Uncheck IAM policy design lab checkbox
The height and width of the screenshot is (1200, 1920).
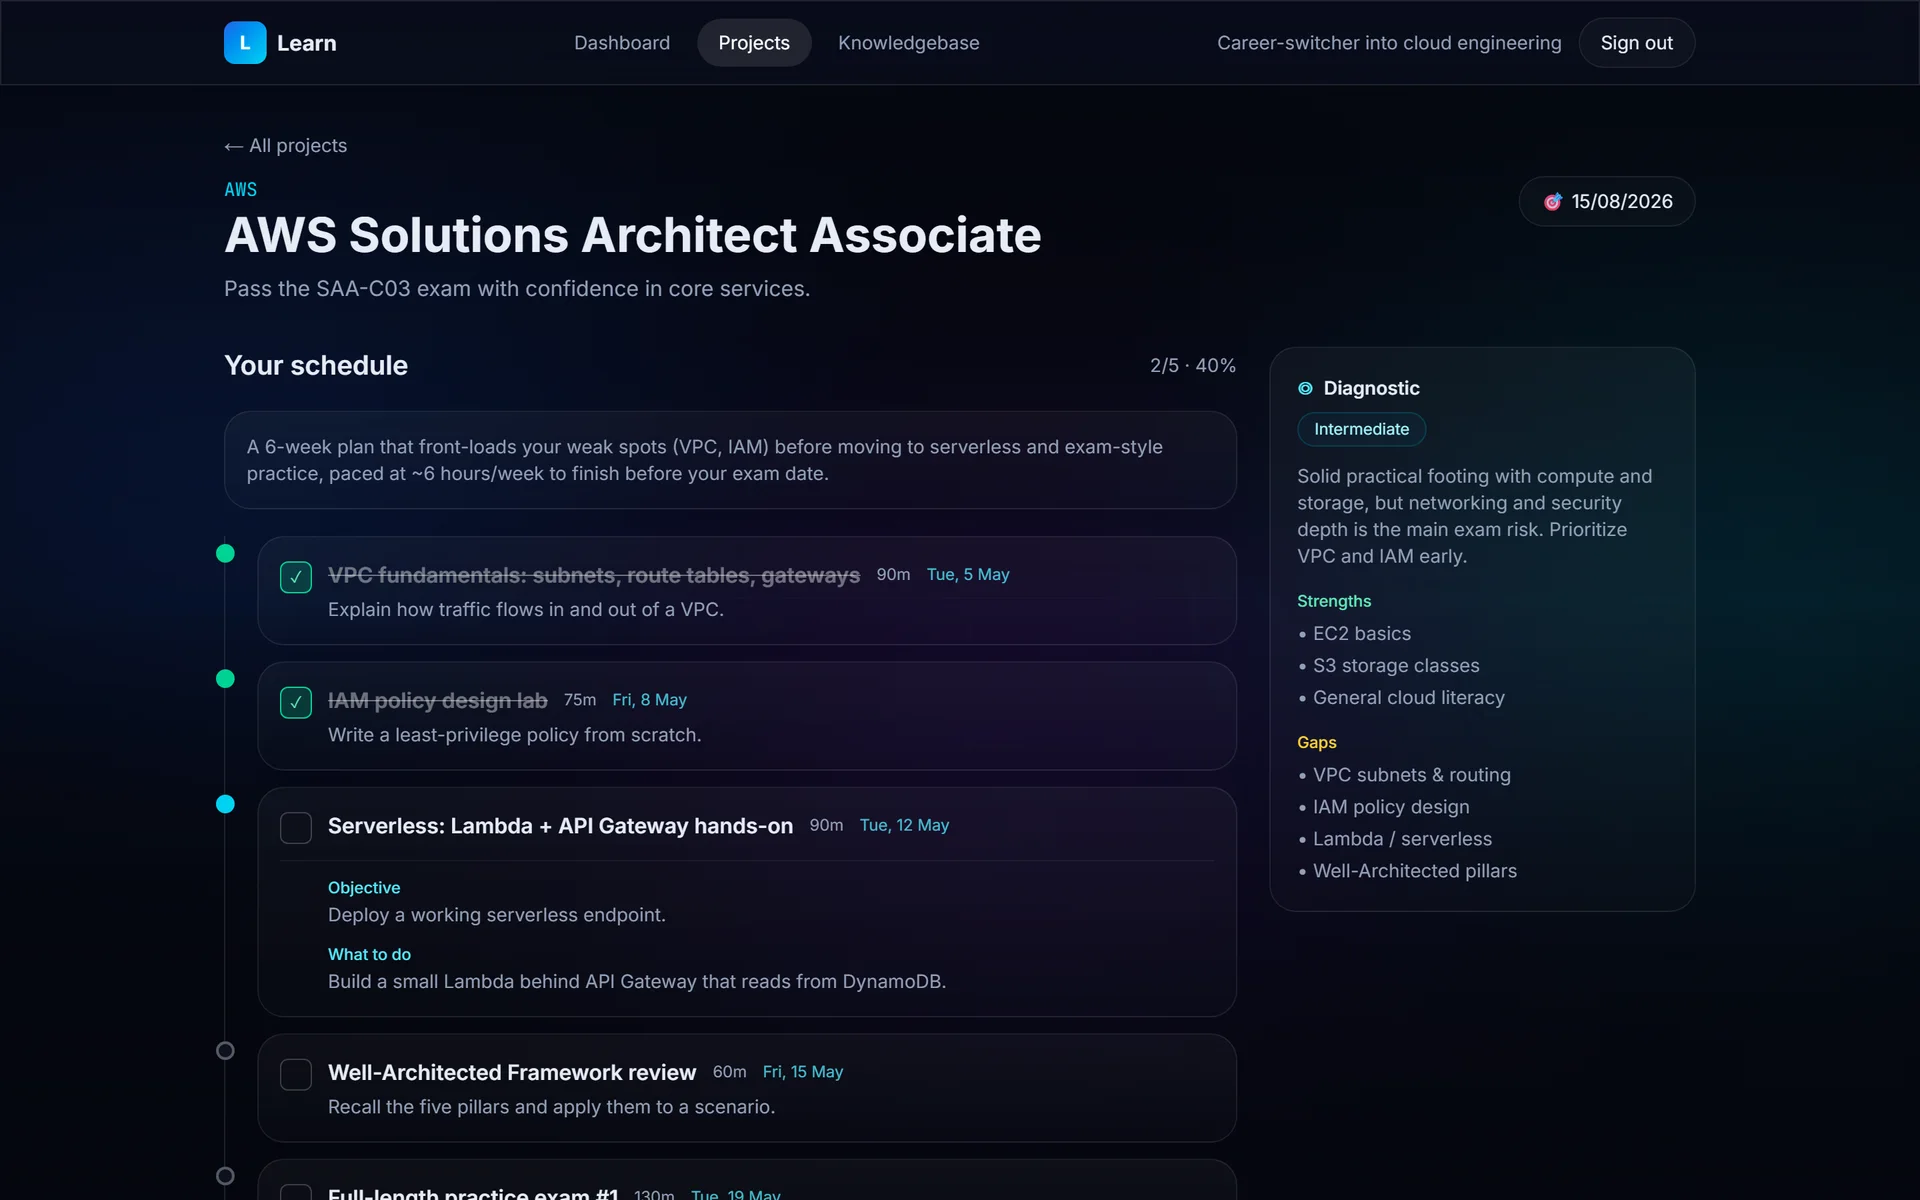296,702
